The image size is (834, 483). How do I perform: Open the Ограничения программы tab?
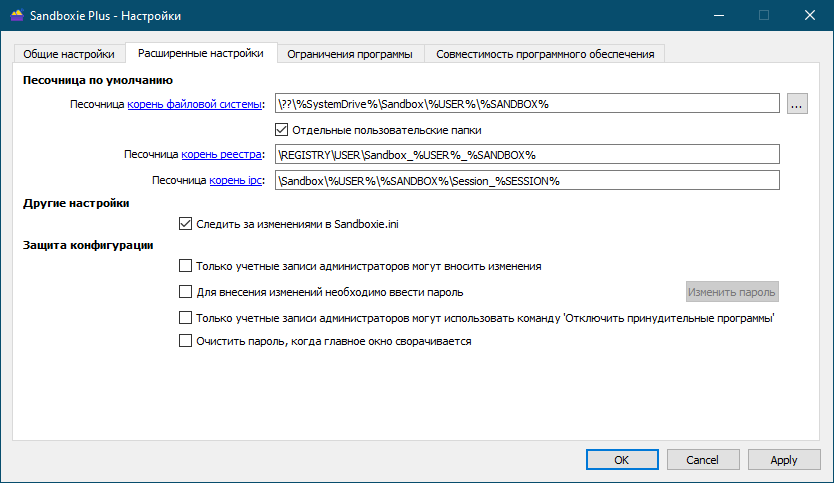350,54
